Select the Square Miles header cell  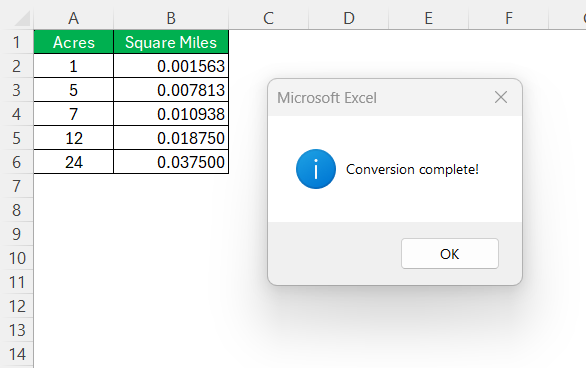pos(171,42)
